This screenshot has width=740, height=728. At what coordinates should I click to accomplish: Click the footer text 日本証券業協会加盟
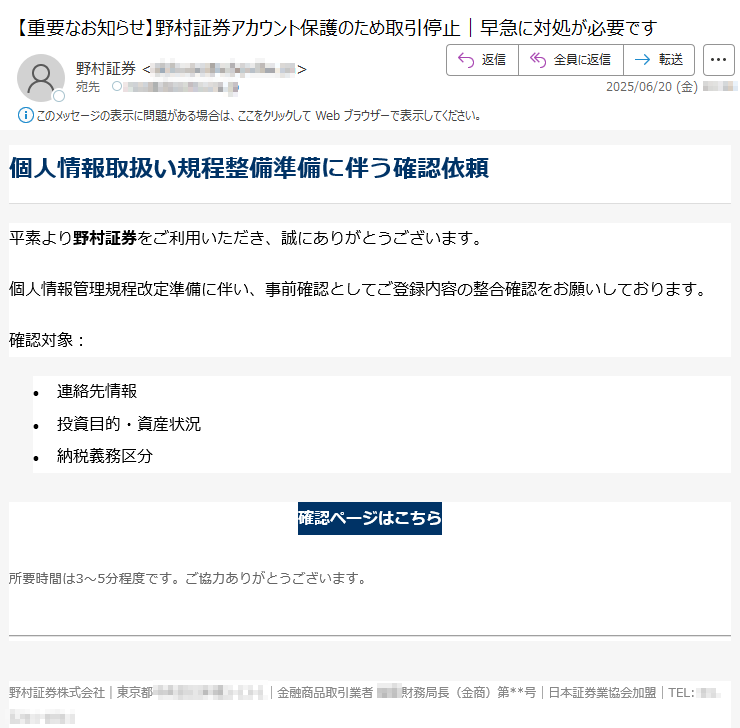click(602, 693)
